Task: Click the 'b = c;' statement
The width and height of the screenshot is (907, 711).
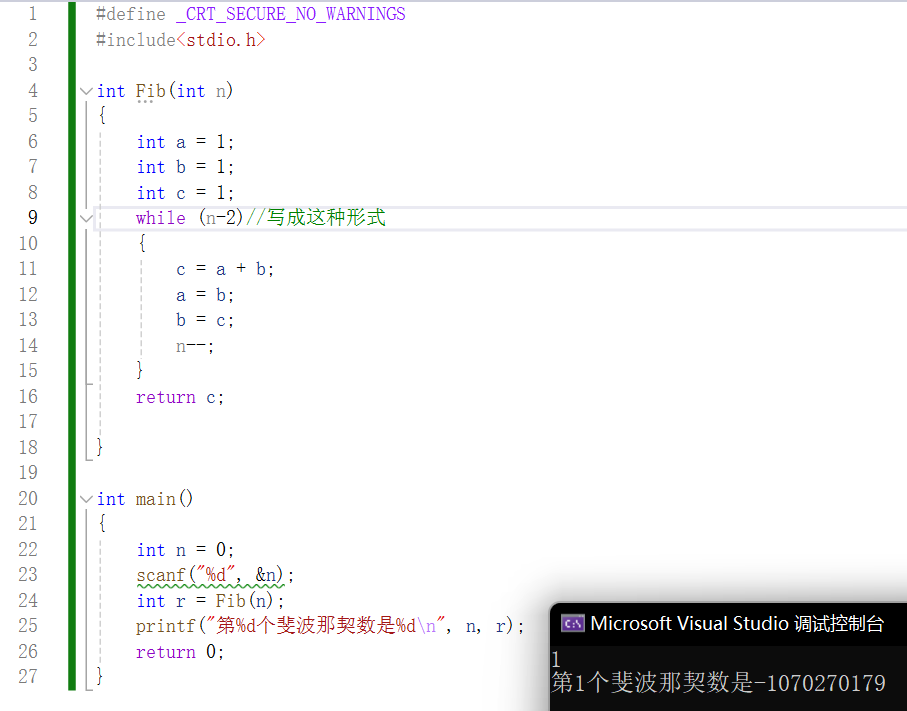Action: 205,320
